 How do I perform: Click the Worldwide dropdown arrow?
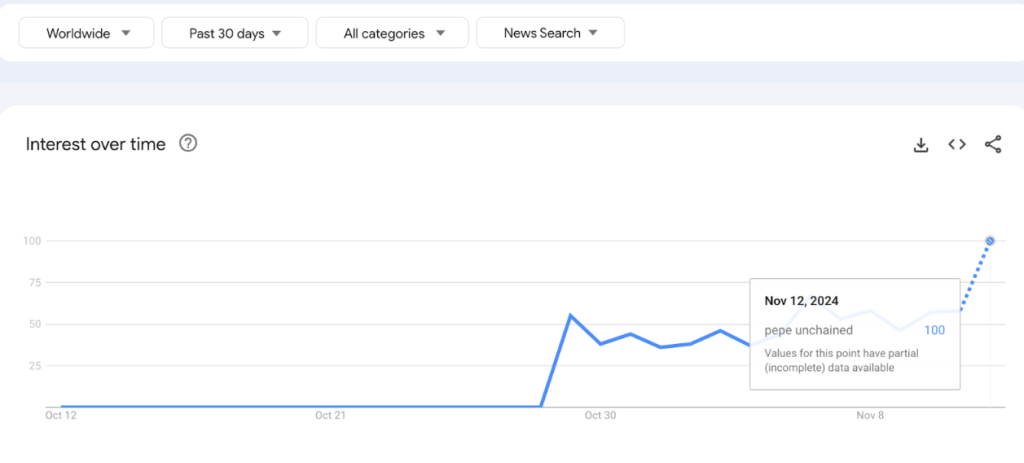(126, 33)
